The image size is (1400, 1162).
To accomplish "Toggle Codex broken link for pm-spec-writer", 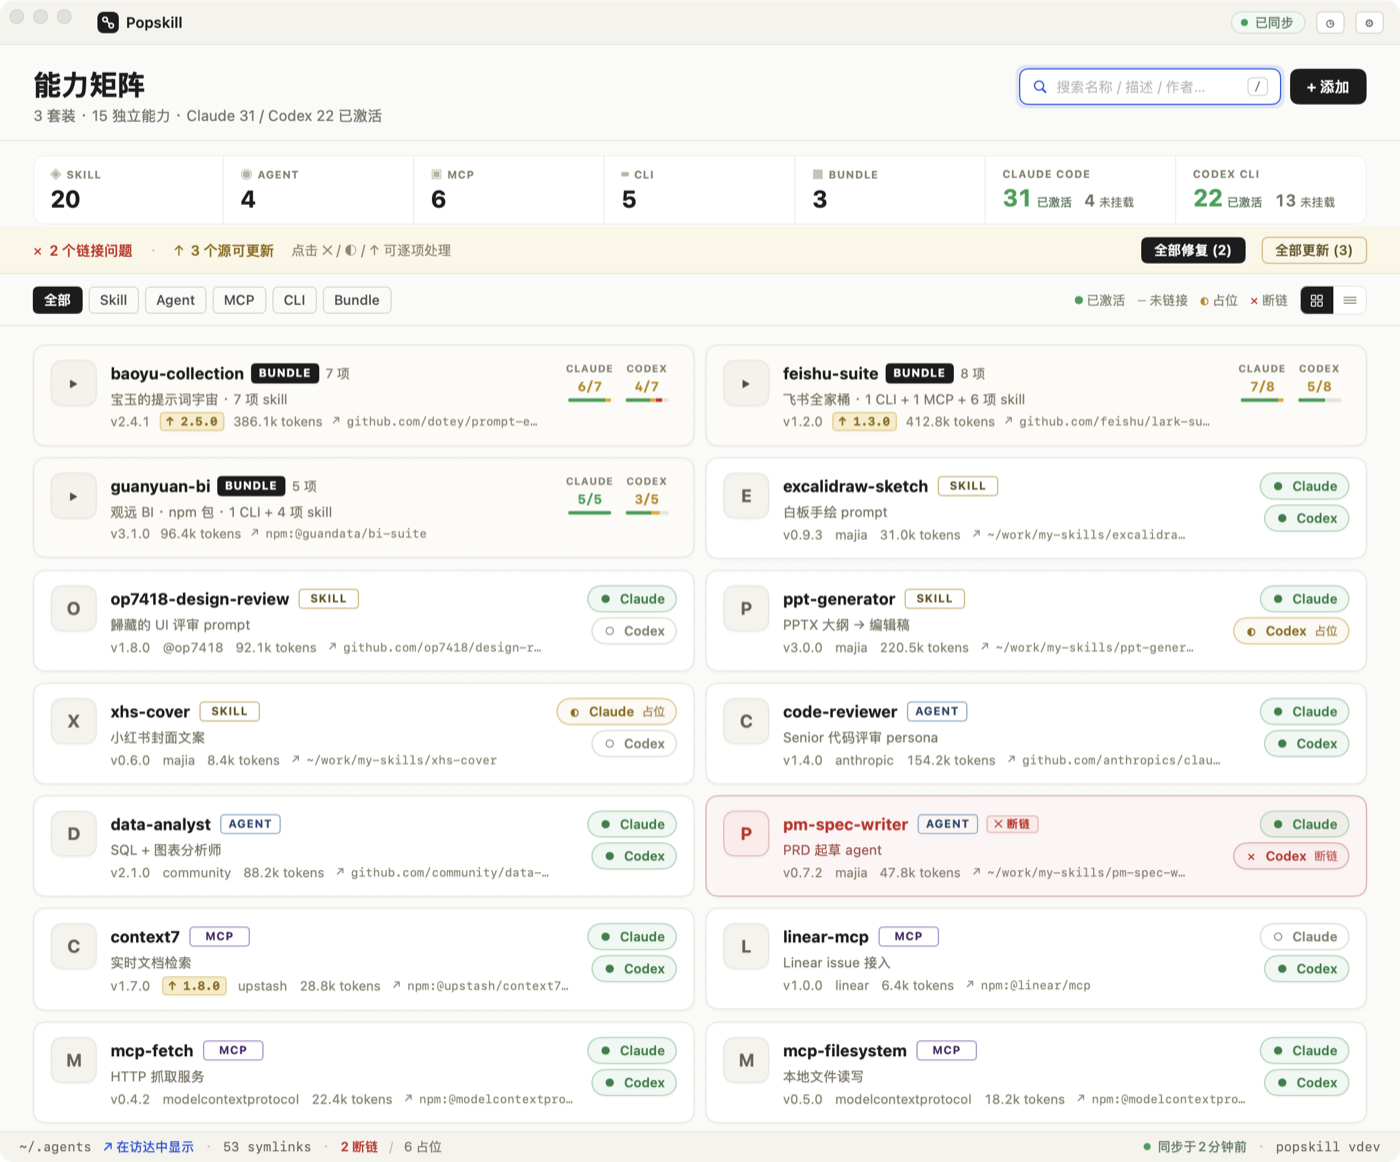I will pyautogui.click(x=1291, y=856).
